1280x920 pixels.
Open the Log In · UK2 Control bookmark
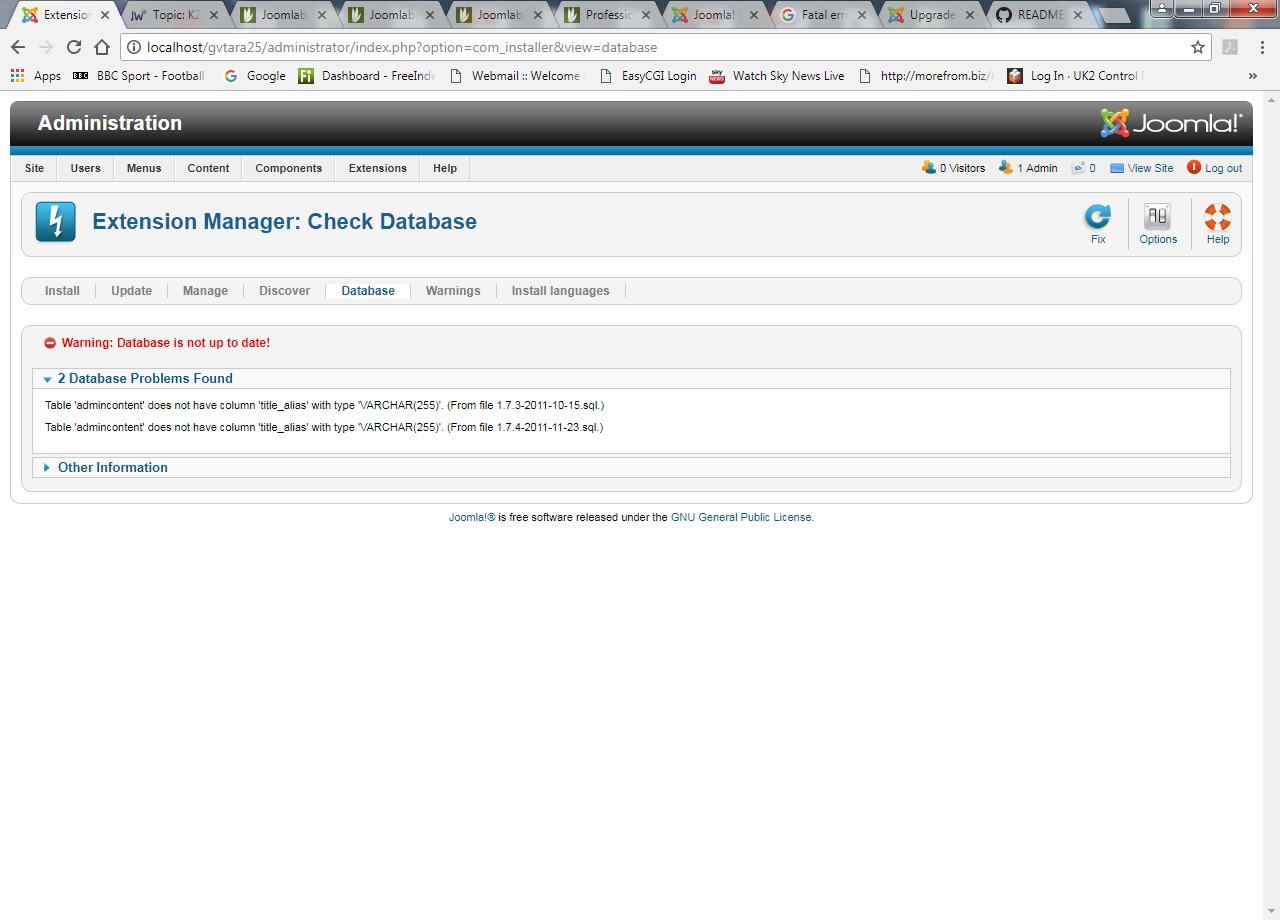tap(1074, 76)
